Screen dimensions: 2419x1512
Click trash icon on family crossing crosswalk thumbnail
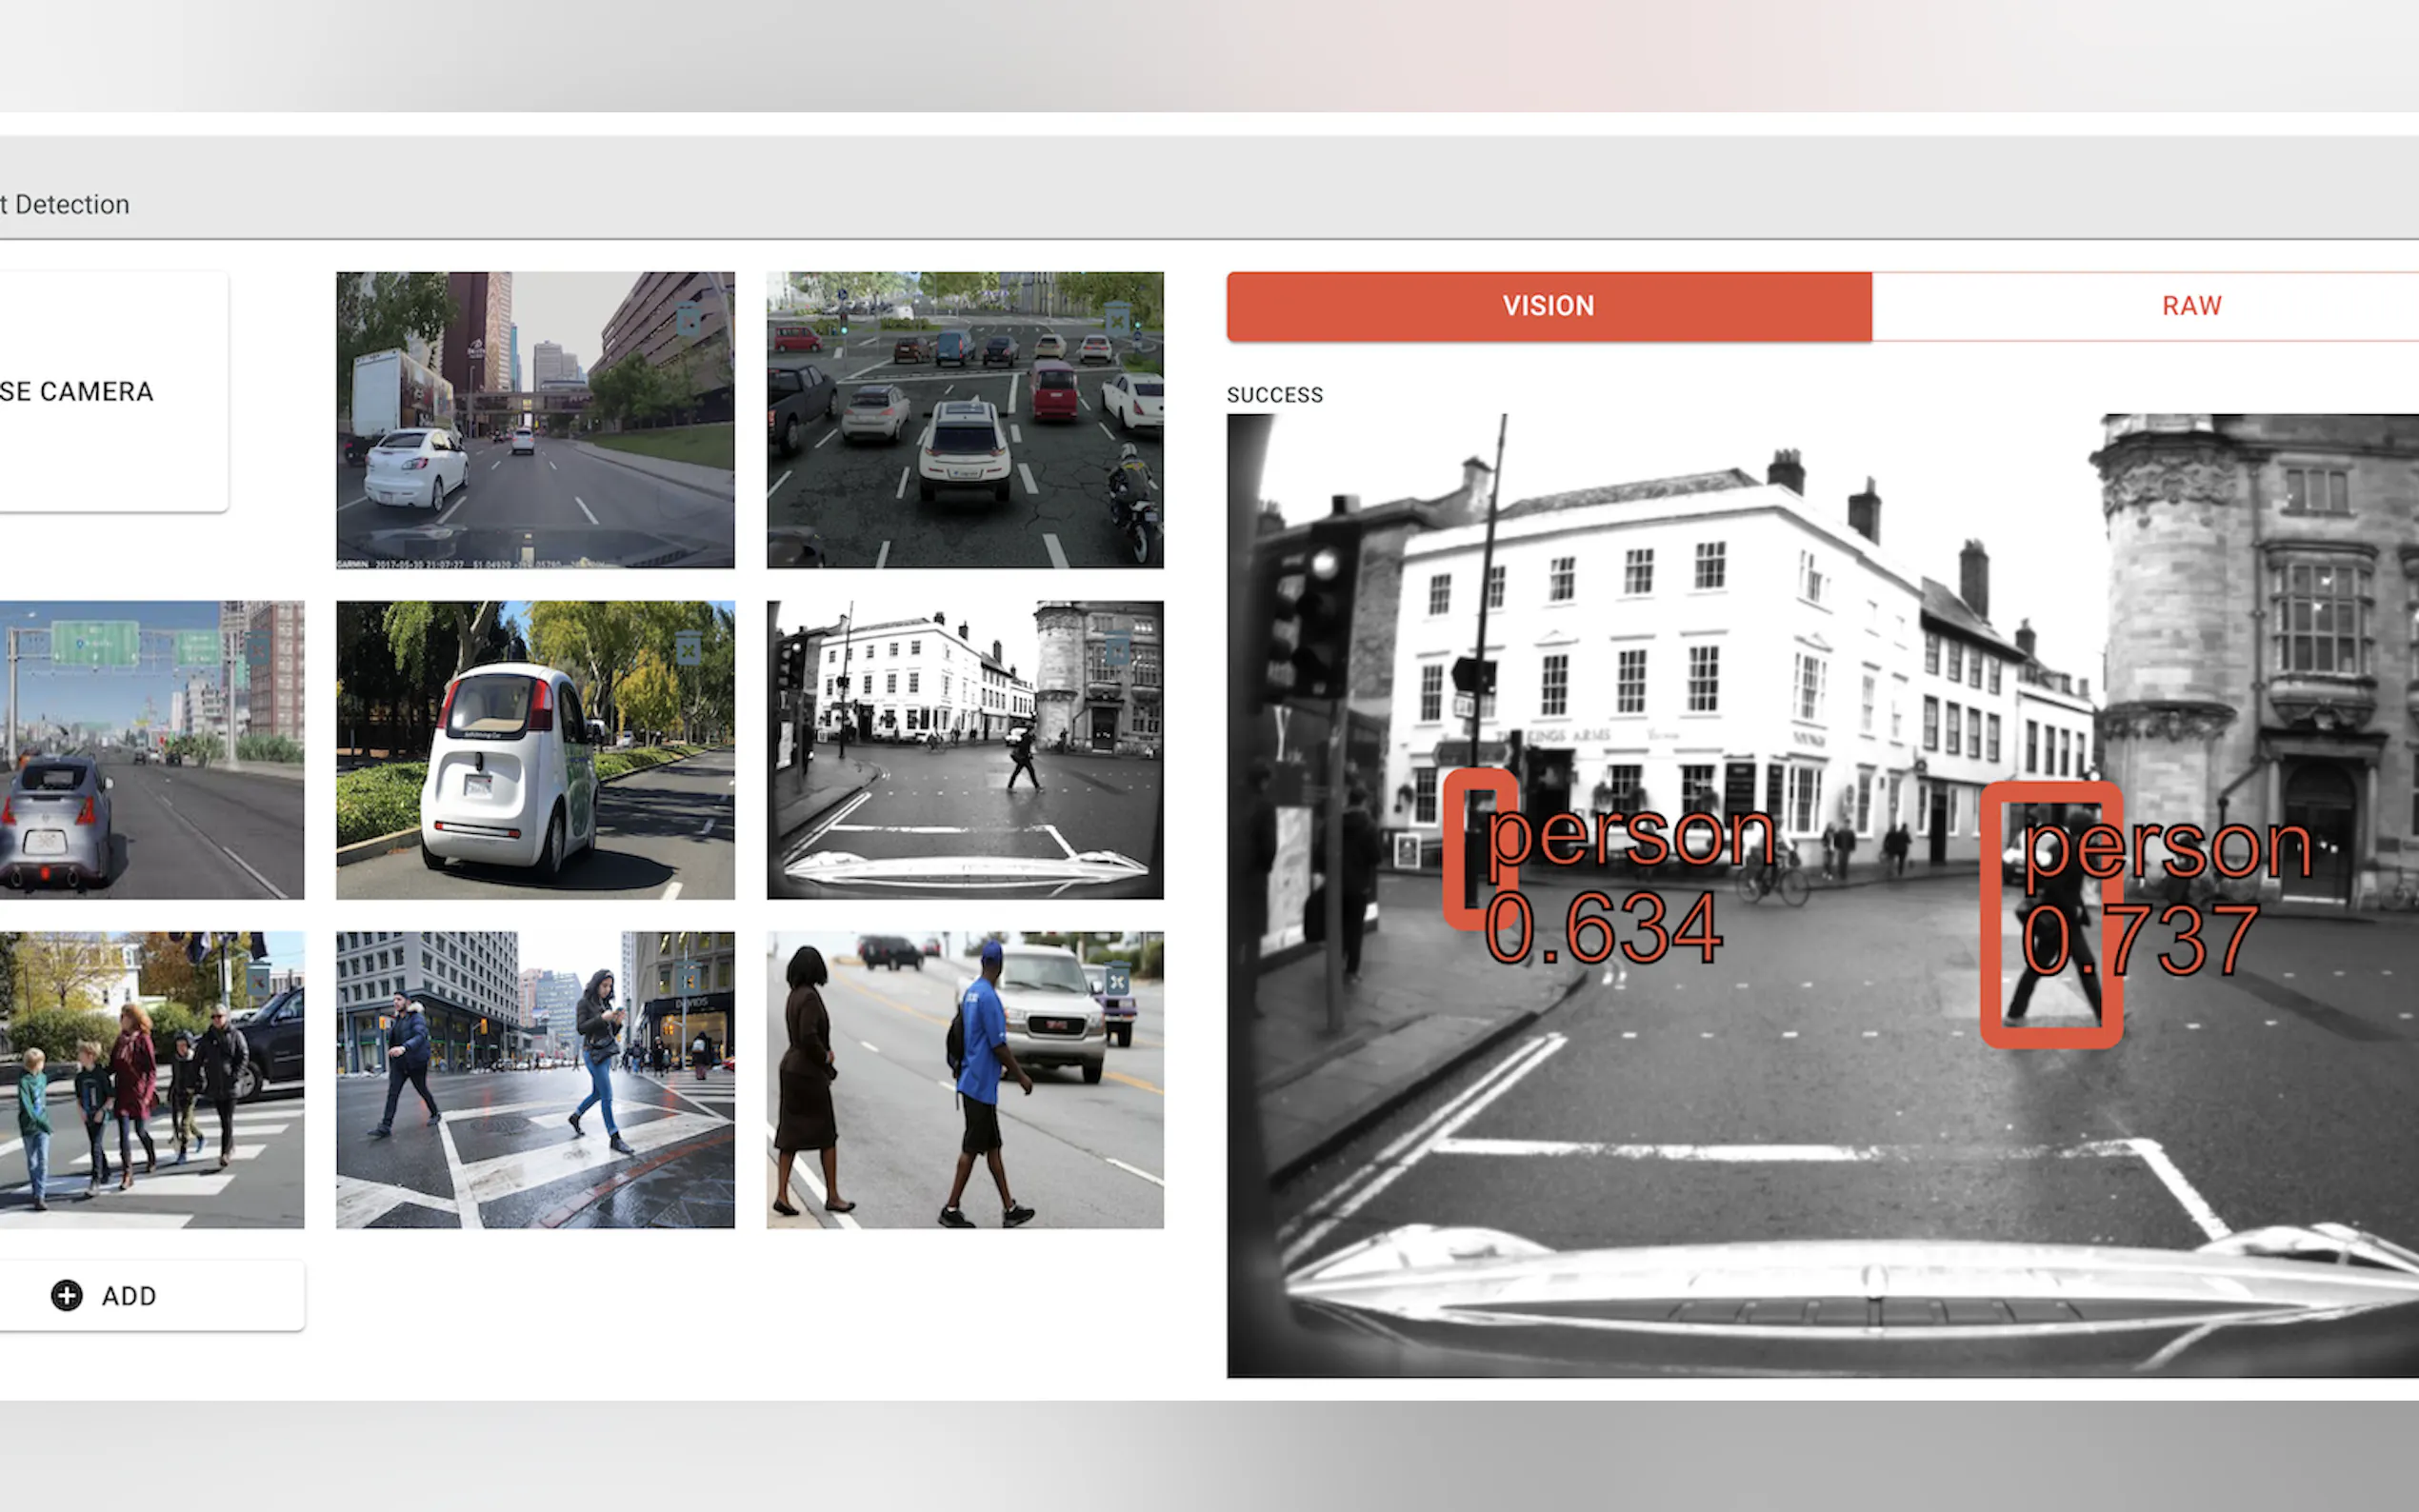pos(258,981)
